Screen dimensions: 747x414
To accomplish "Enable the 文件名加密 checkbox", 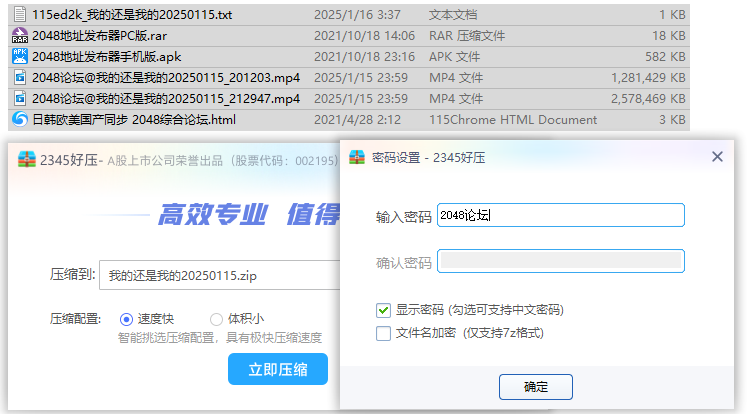I will tap(383, 333).
